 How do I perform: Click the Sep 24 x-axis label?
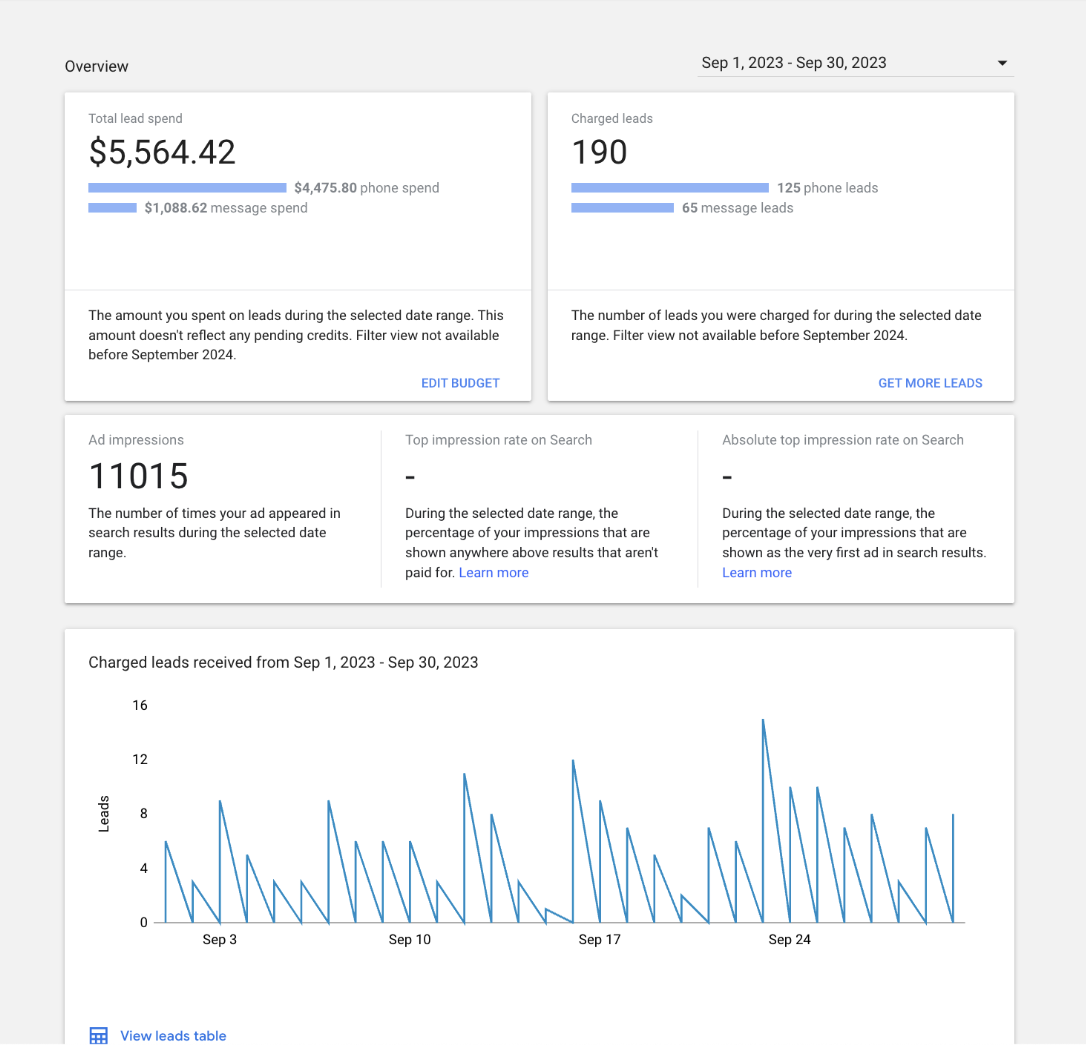[x=789, y=940]
